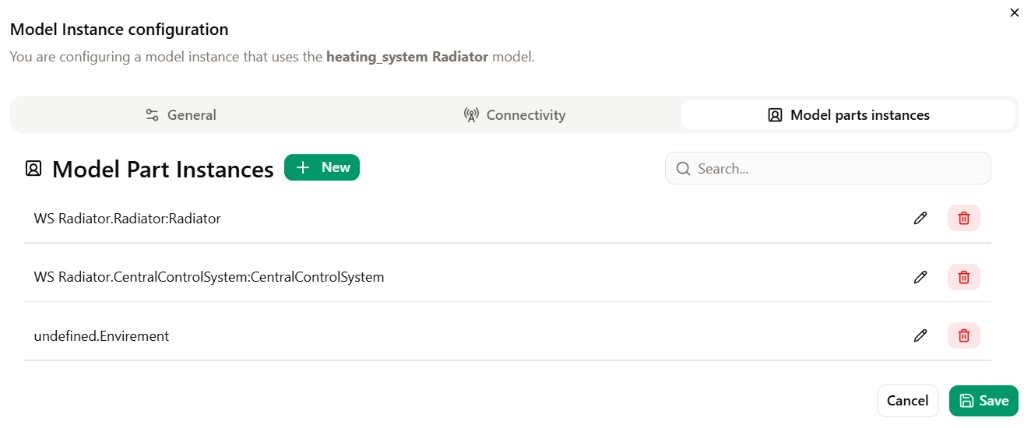Click the Model Instance configuration title
This screenshot has width=1024, height=428.
point(119,29)
